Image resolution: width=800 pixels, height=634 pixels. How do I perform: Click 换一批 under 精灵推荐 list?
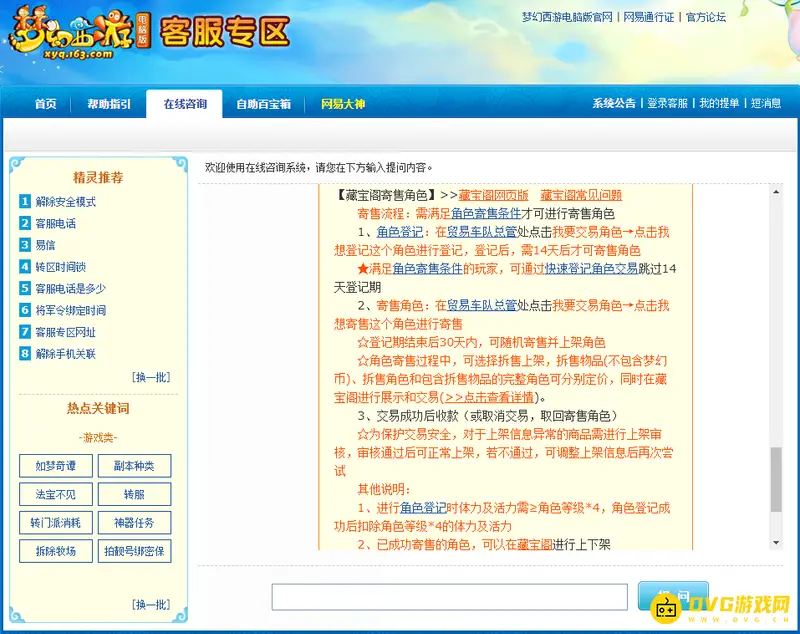click(x=151, y=377)
